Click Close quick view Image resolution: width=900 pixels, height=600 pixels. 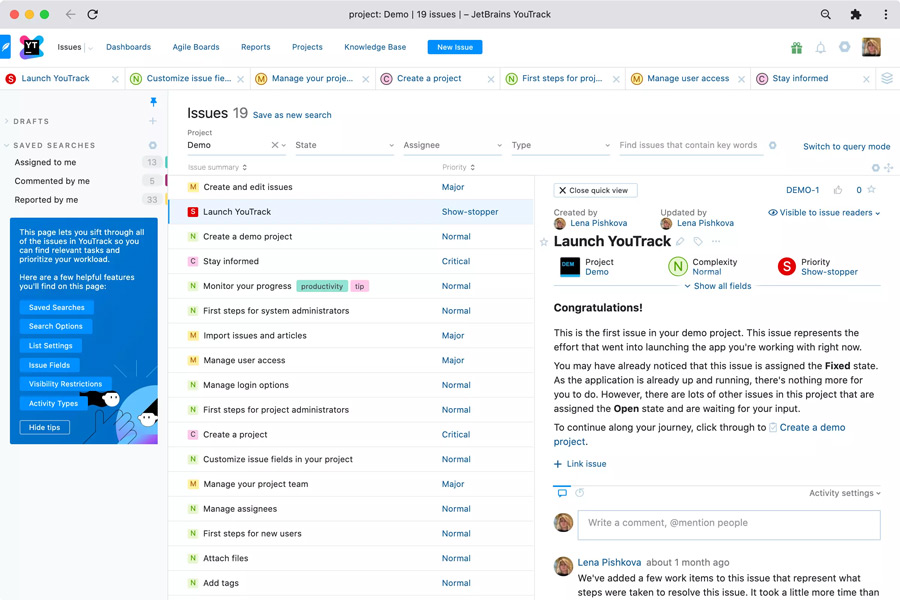(x=595, y=190)
